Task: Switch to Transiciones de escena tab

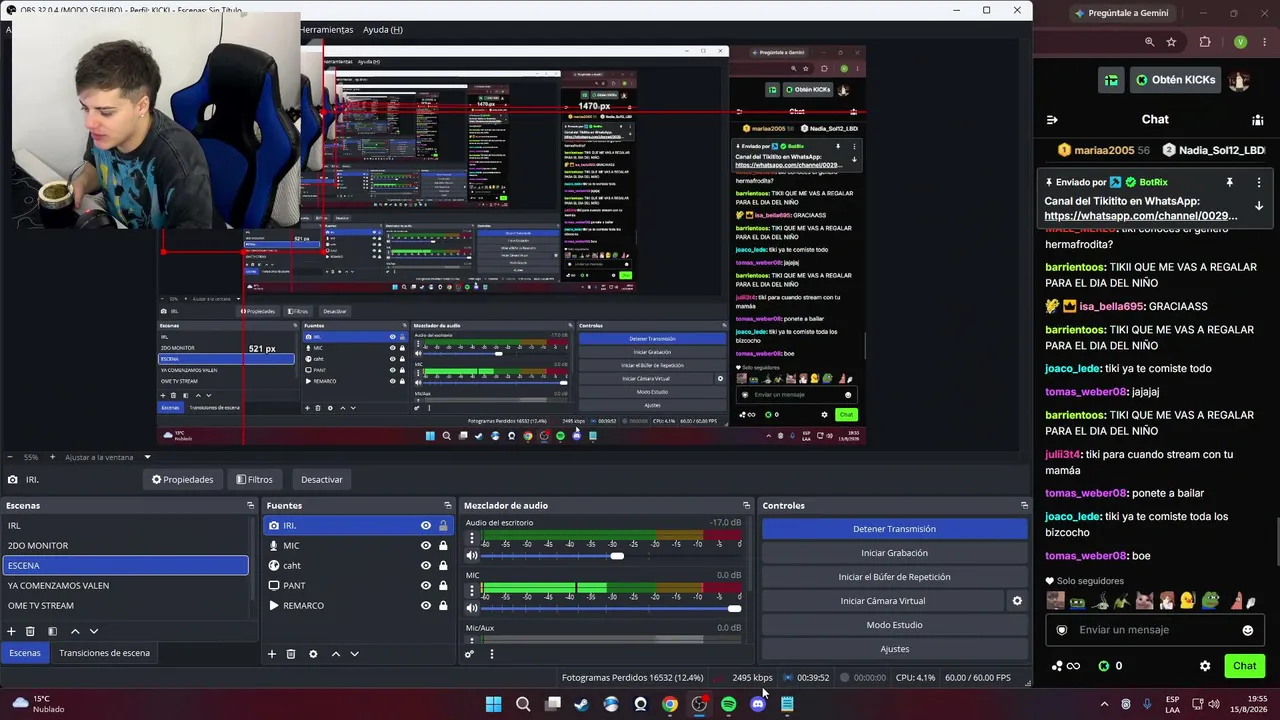Action: pyautogui.click(x=104, y=653)
